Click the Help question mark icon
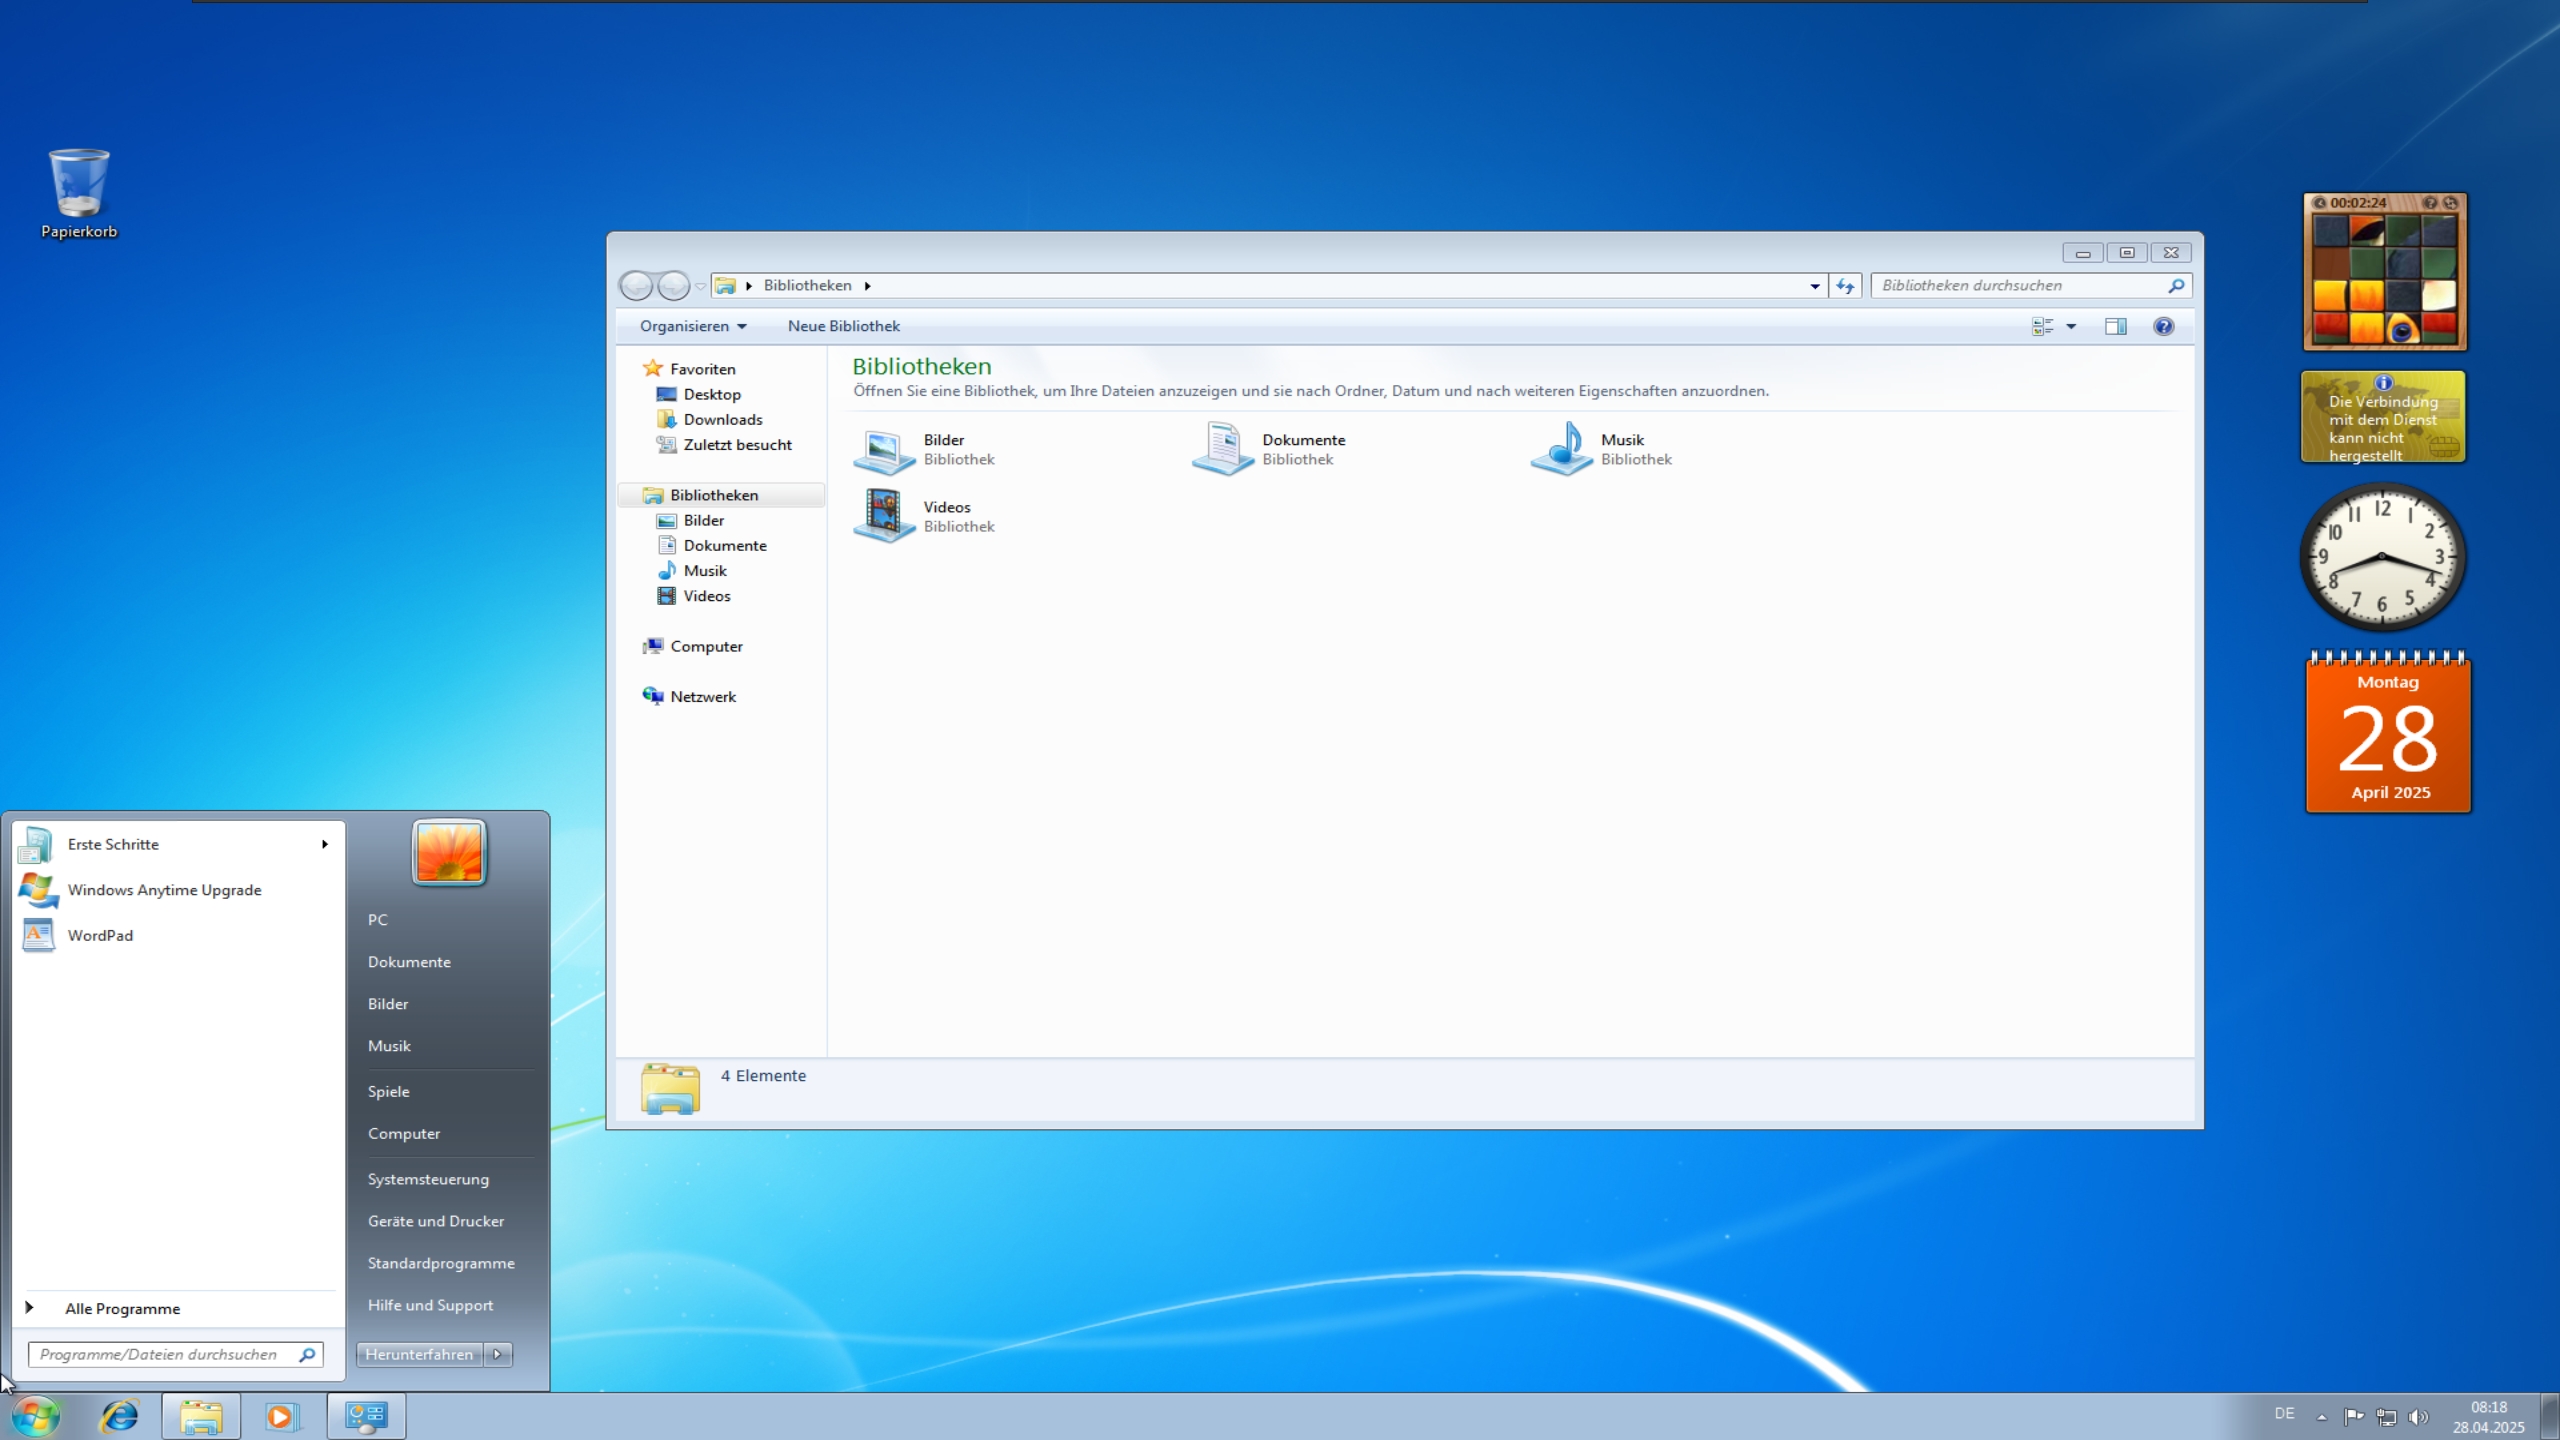Image resolution: width=2560 pixels, height=1440 pixels. coord(2163,327)
